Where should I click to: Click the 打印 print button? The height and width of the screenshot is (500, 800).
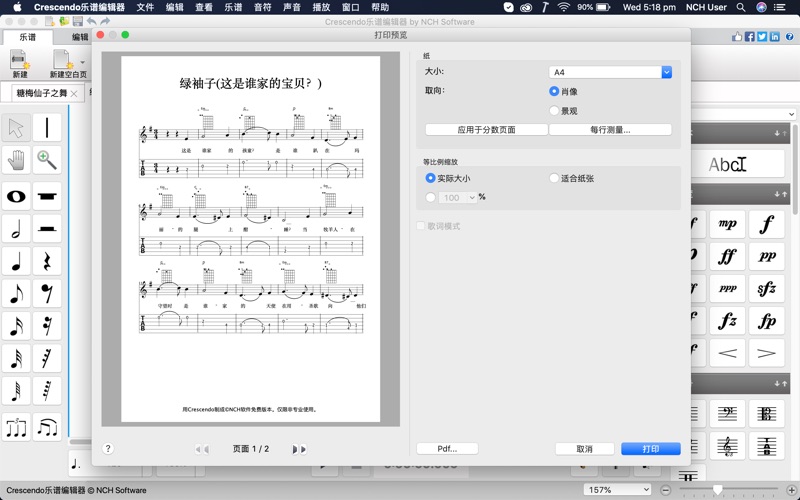click(x=650, y=449)
